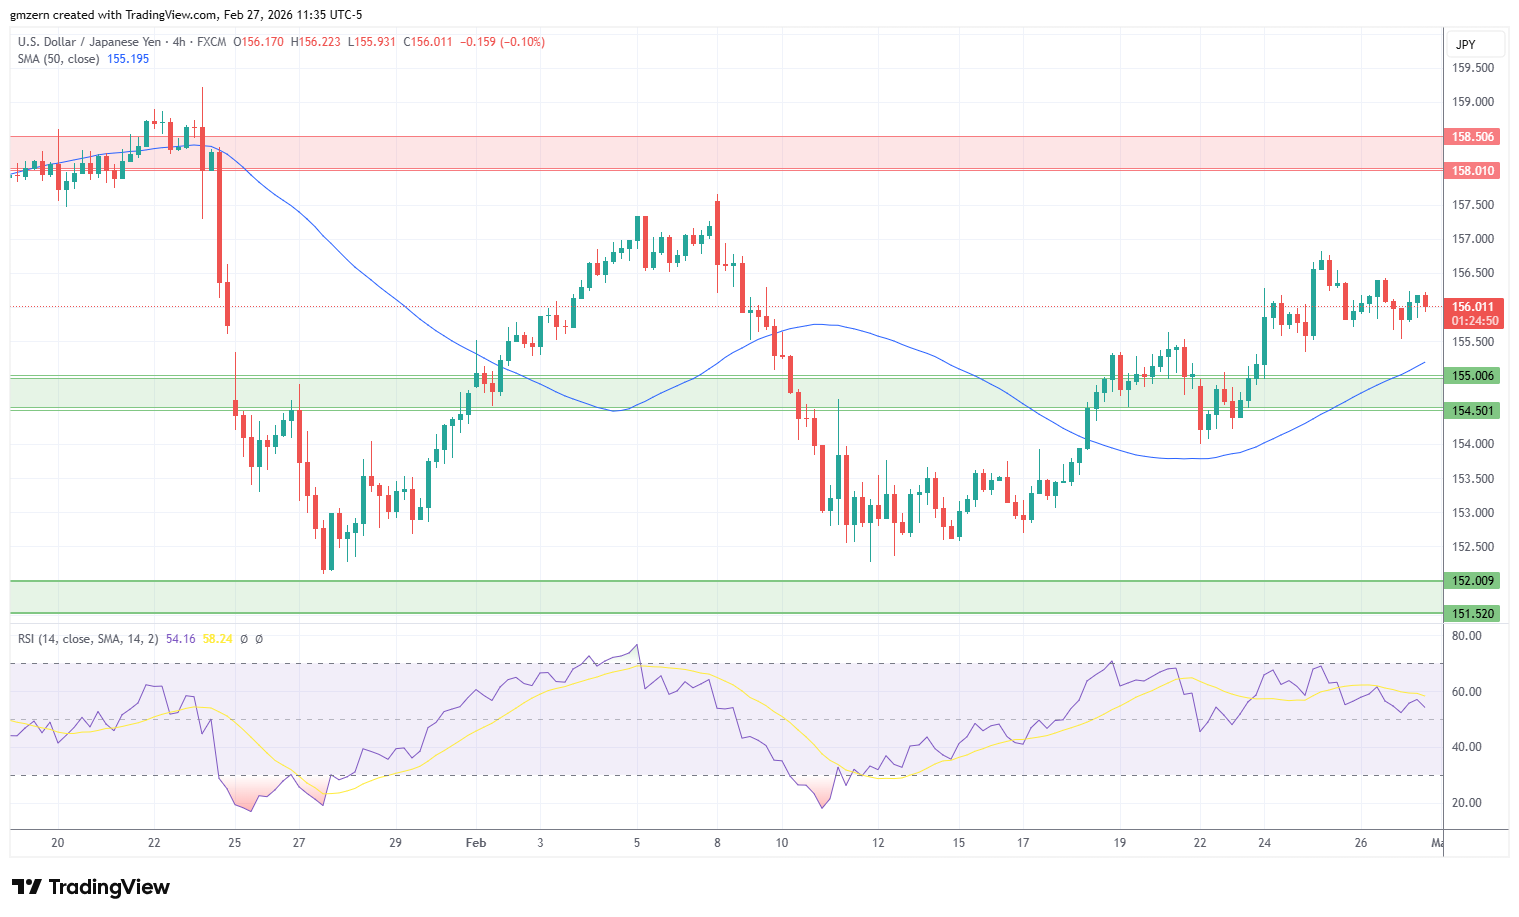The width and height of the screenshot is (1519, 917).
Task: Click the green 154.501 support price label
Action: (1473, 411)
